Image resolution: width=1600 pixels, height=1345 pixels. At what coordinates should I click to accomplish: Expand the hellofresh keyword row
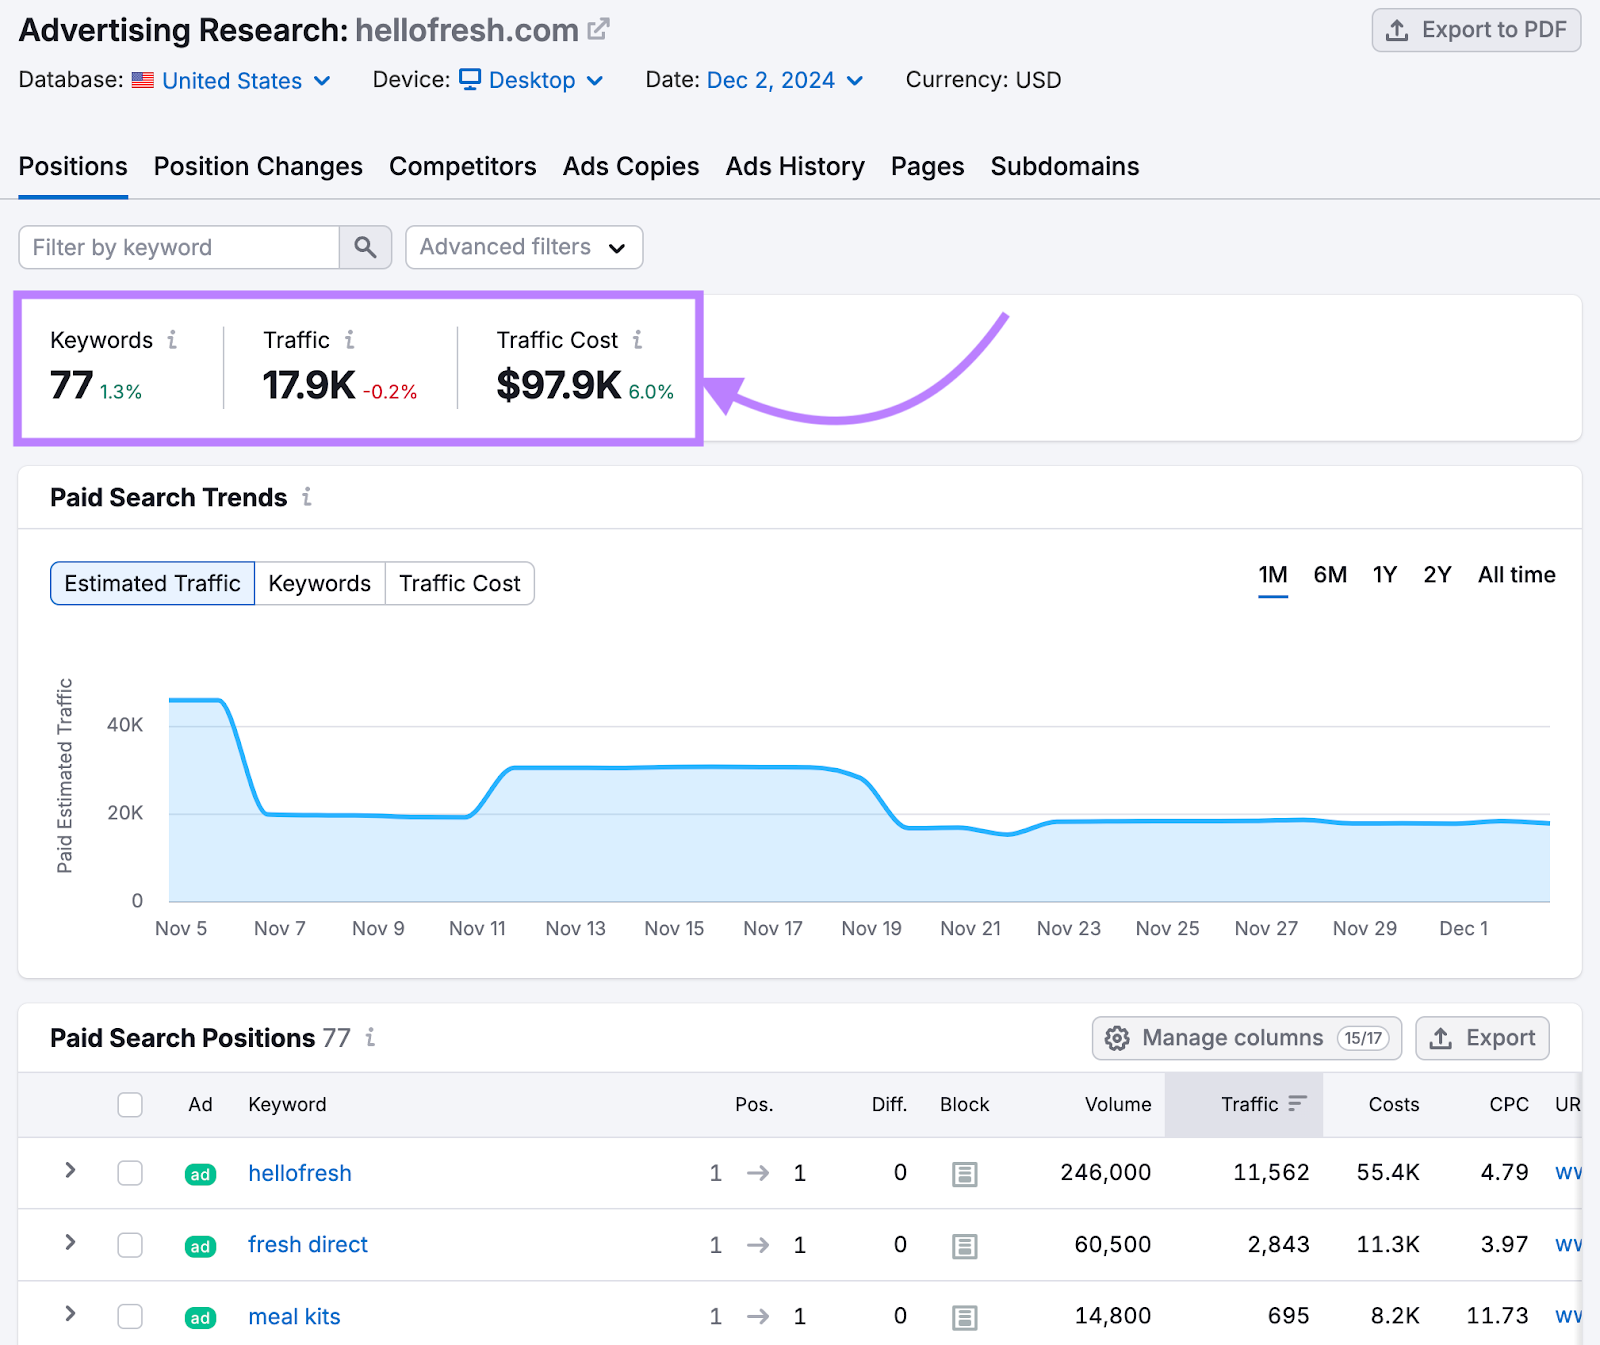[x=70, y=1170]
